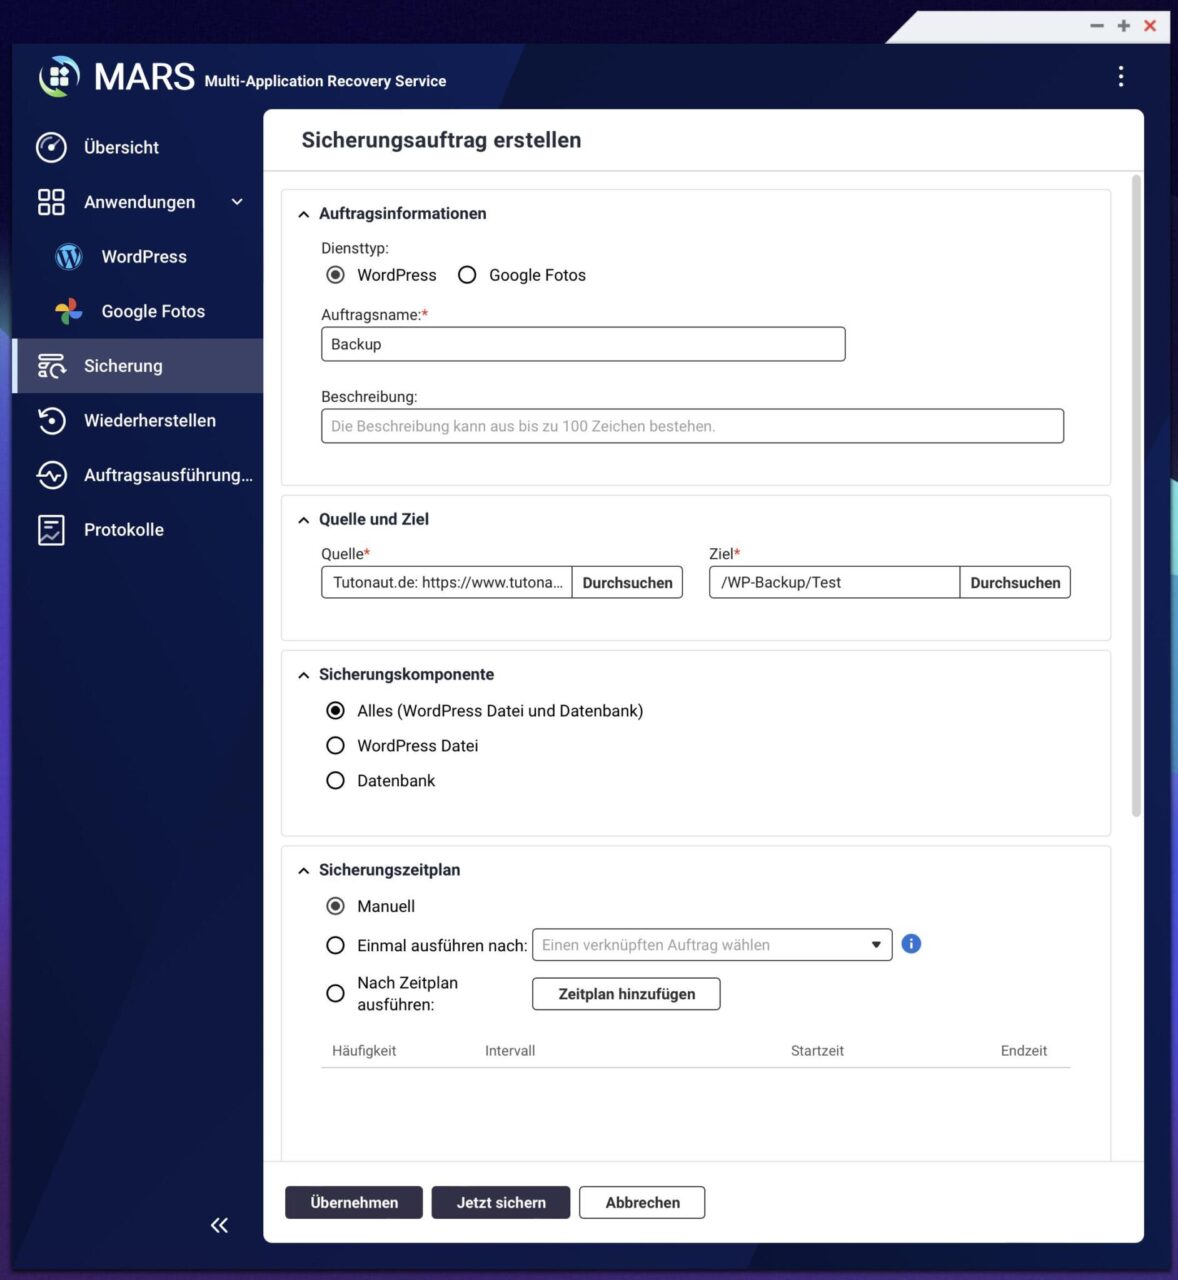Viewport: 1178px width, 1280px height.
Task: Click the WordPress logo icon in sidebar
Action: point(68,257)
